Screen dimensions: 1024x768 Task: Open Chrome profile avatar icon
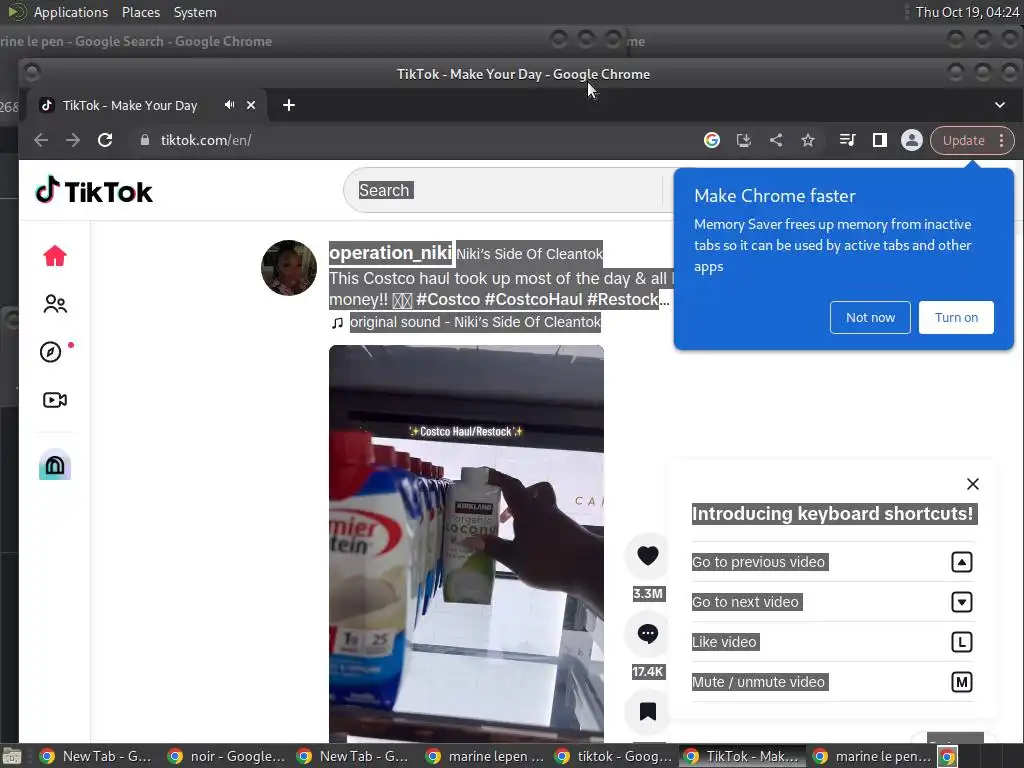coord(912,140)
